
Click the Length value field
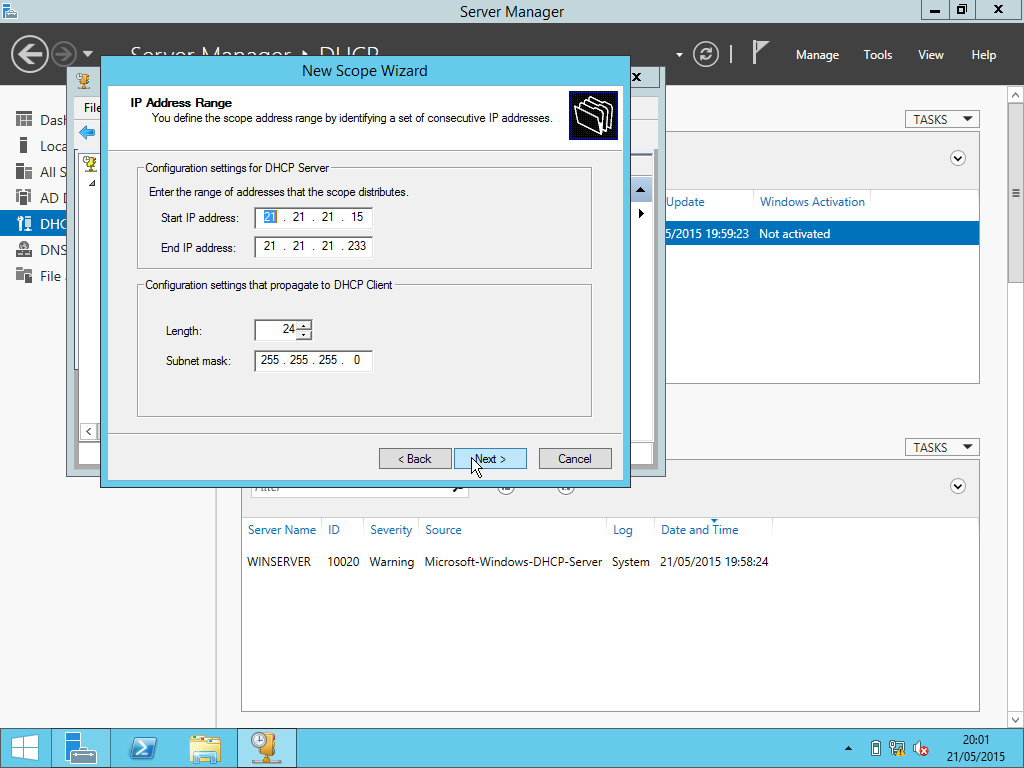coord(276,330)
